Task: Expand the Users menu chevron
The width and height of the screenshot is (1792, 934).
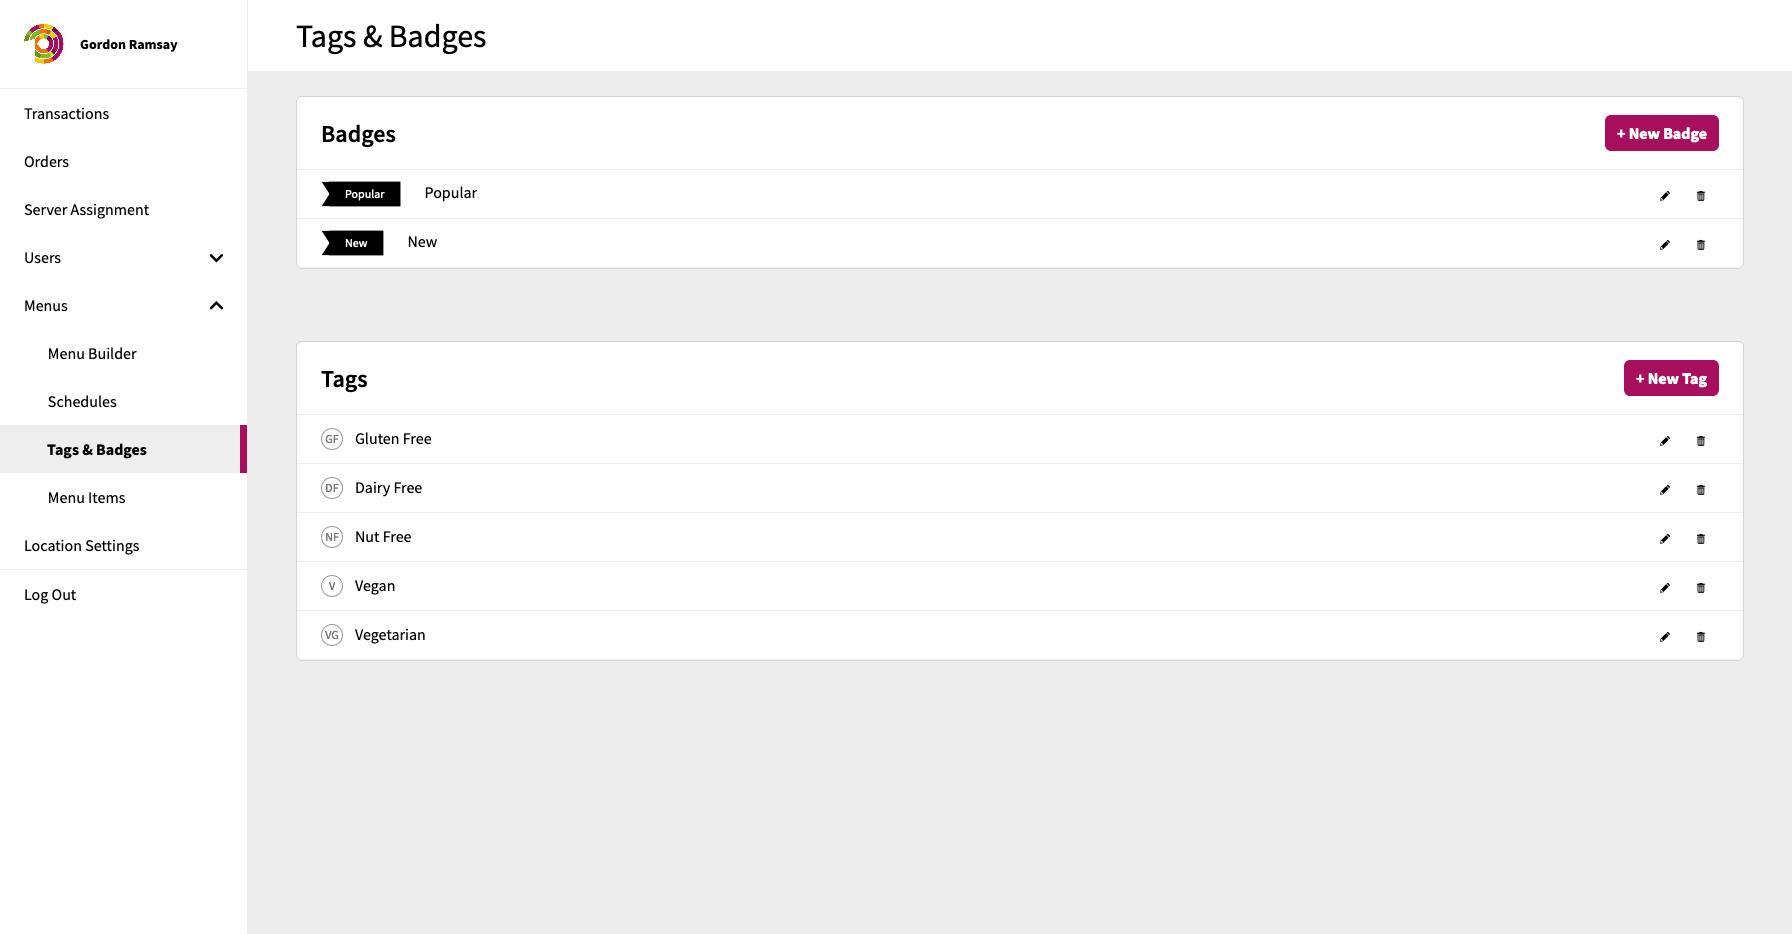Action: coord(216,258)
